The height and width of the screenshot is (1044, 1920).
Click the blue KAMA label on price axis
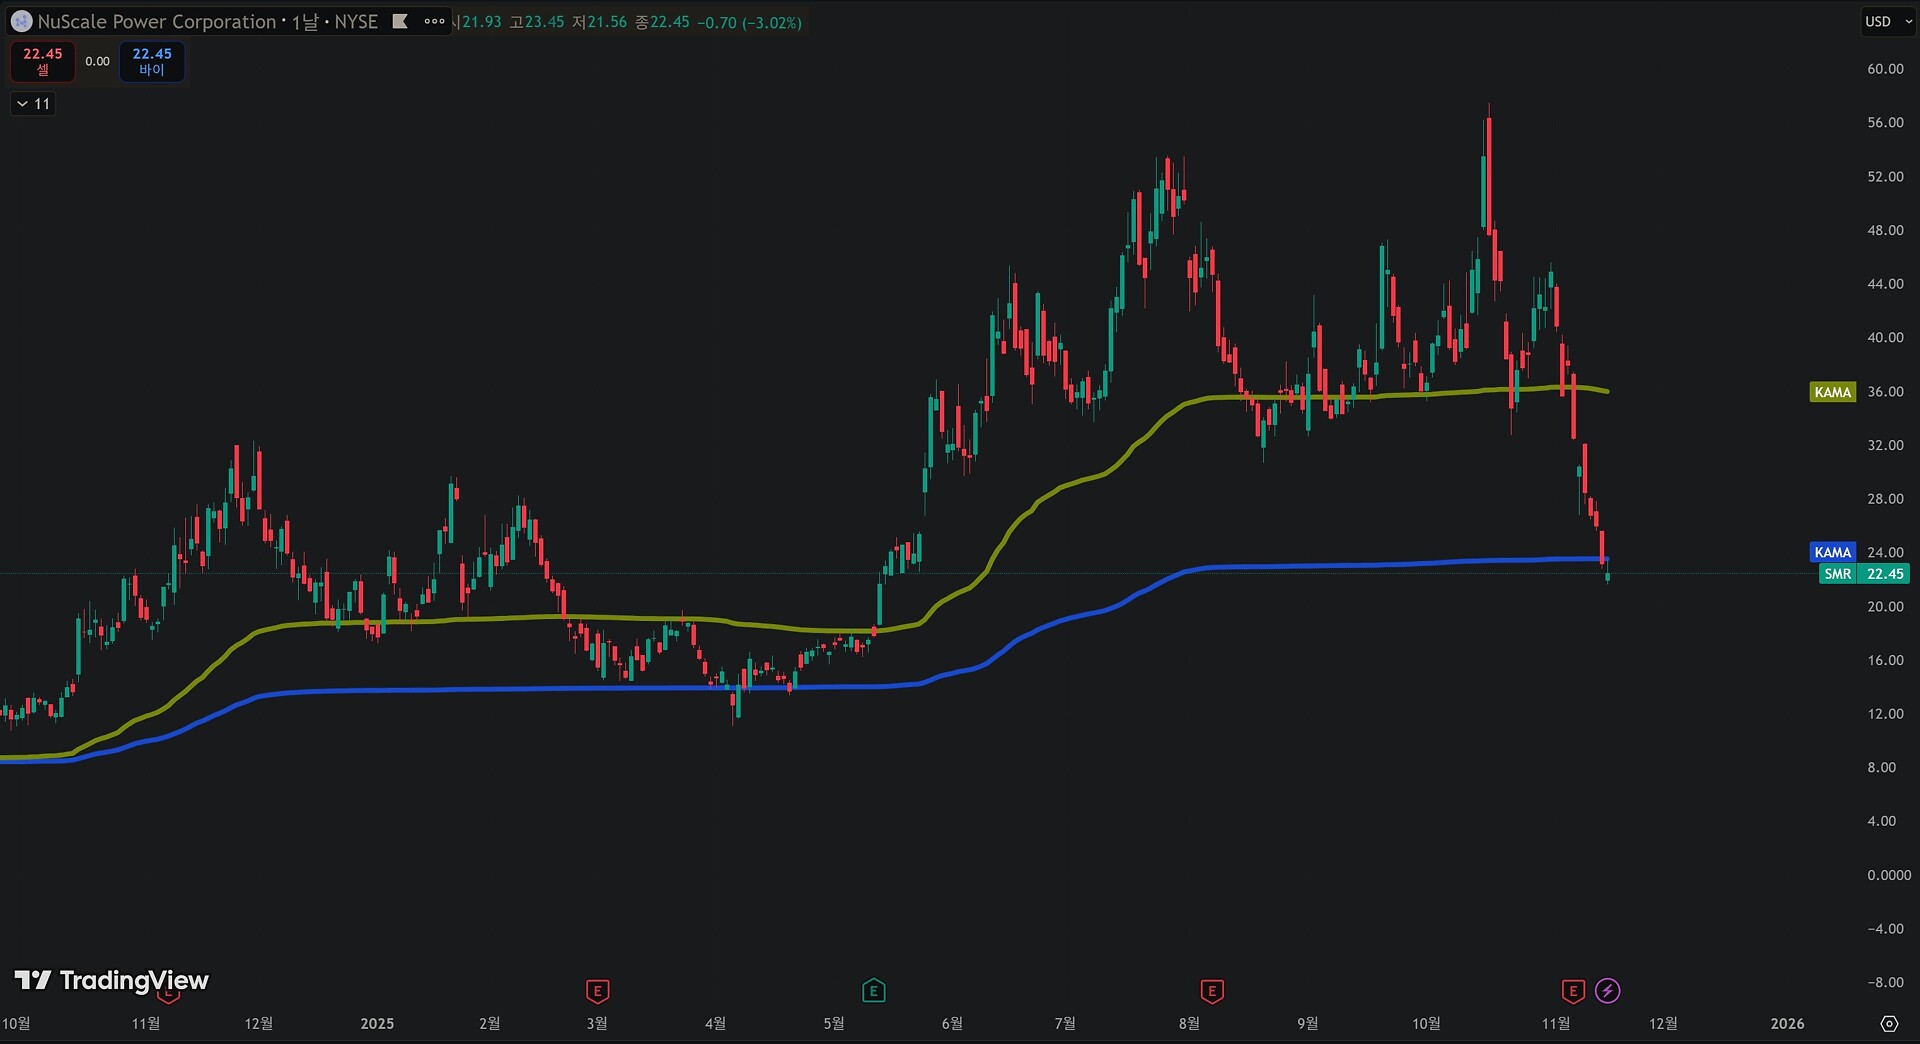pyautogui.click(x=1833, y=552)
